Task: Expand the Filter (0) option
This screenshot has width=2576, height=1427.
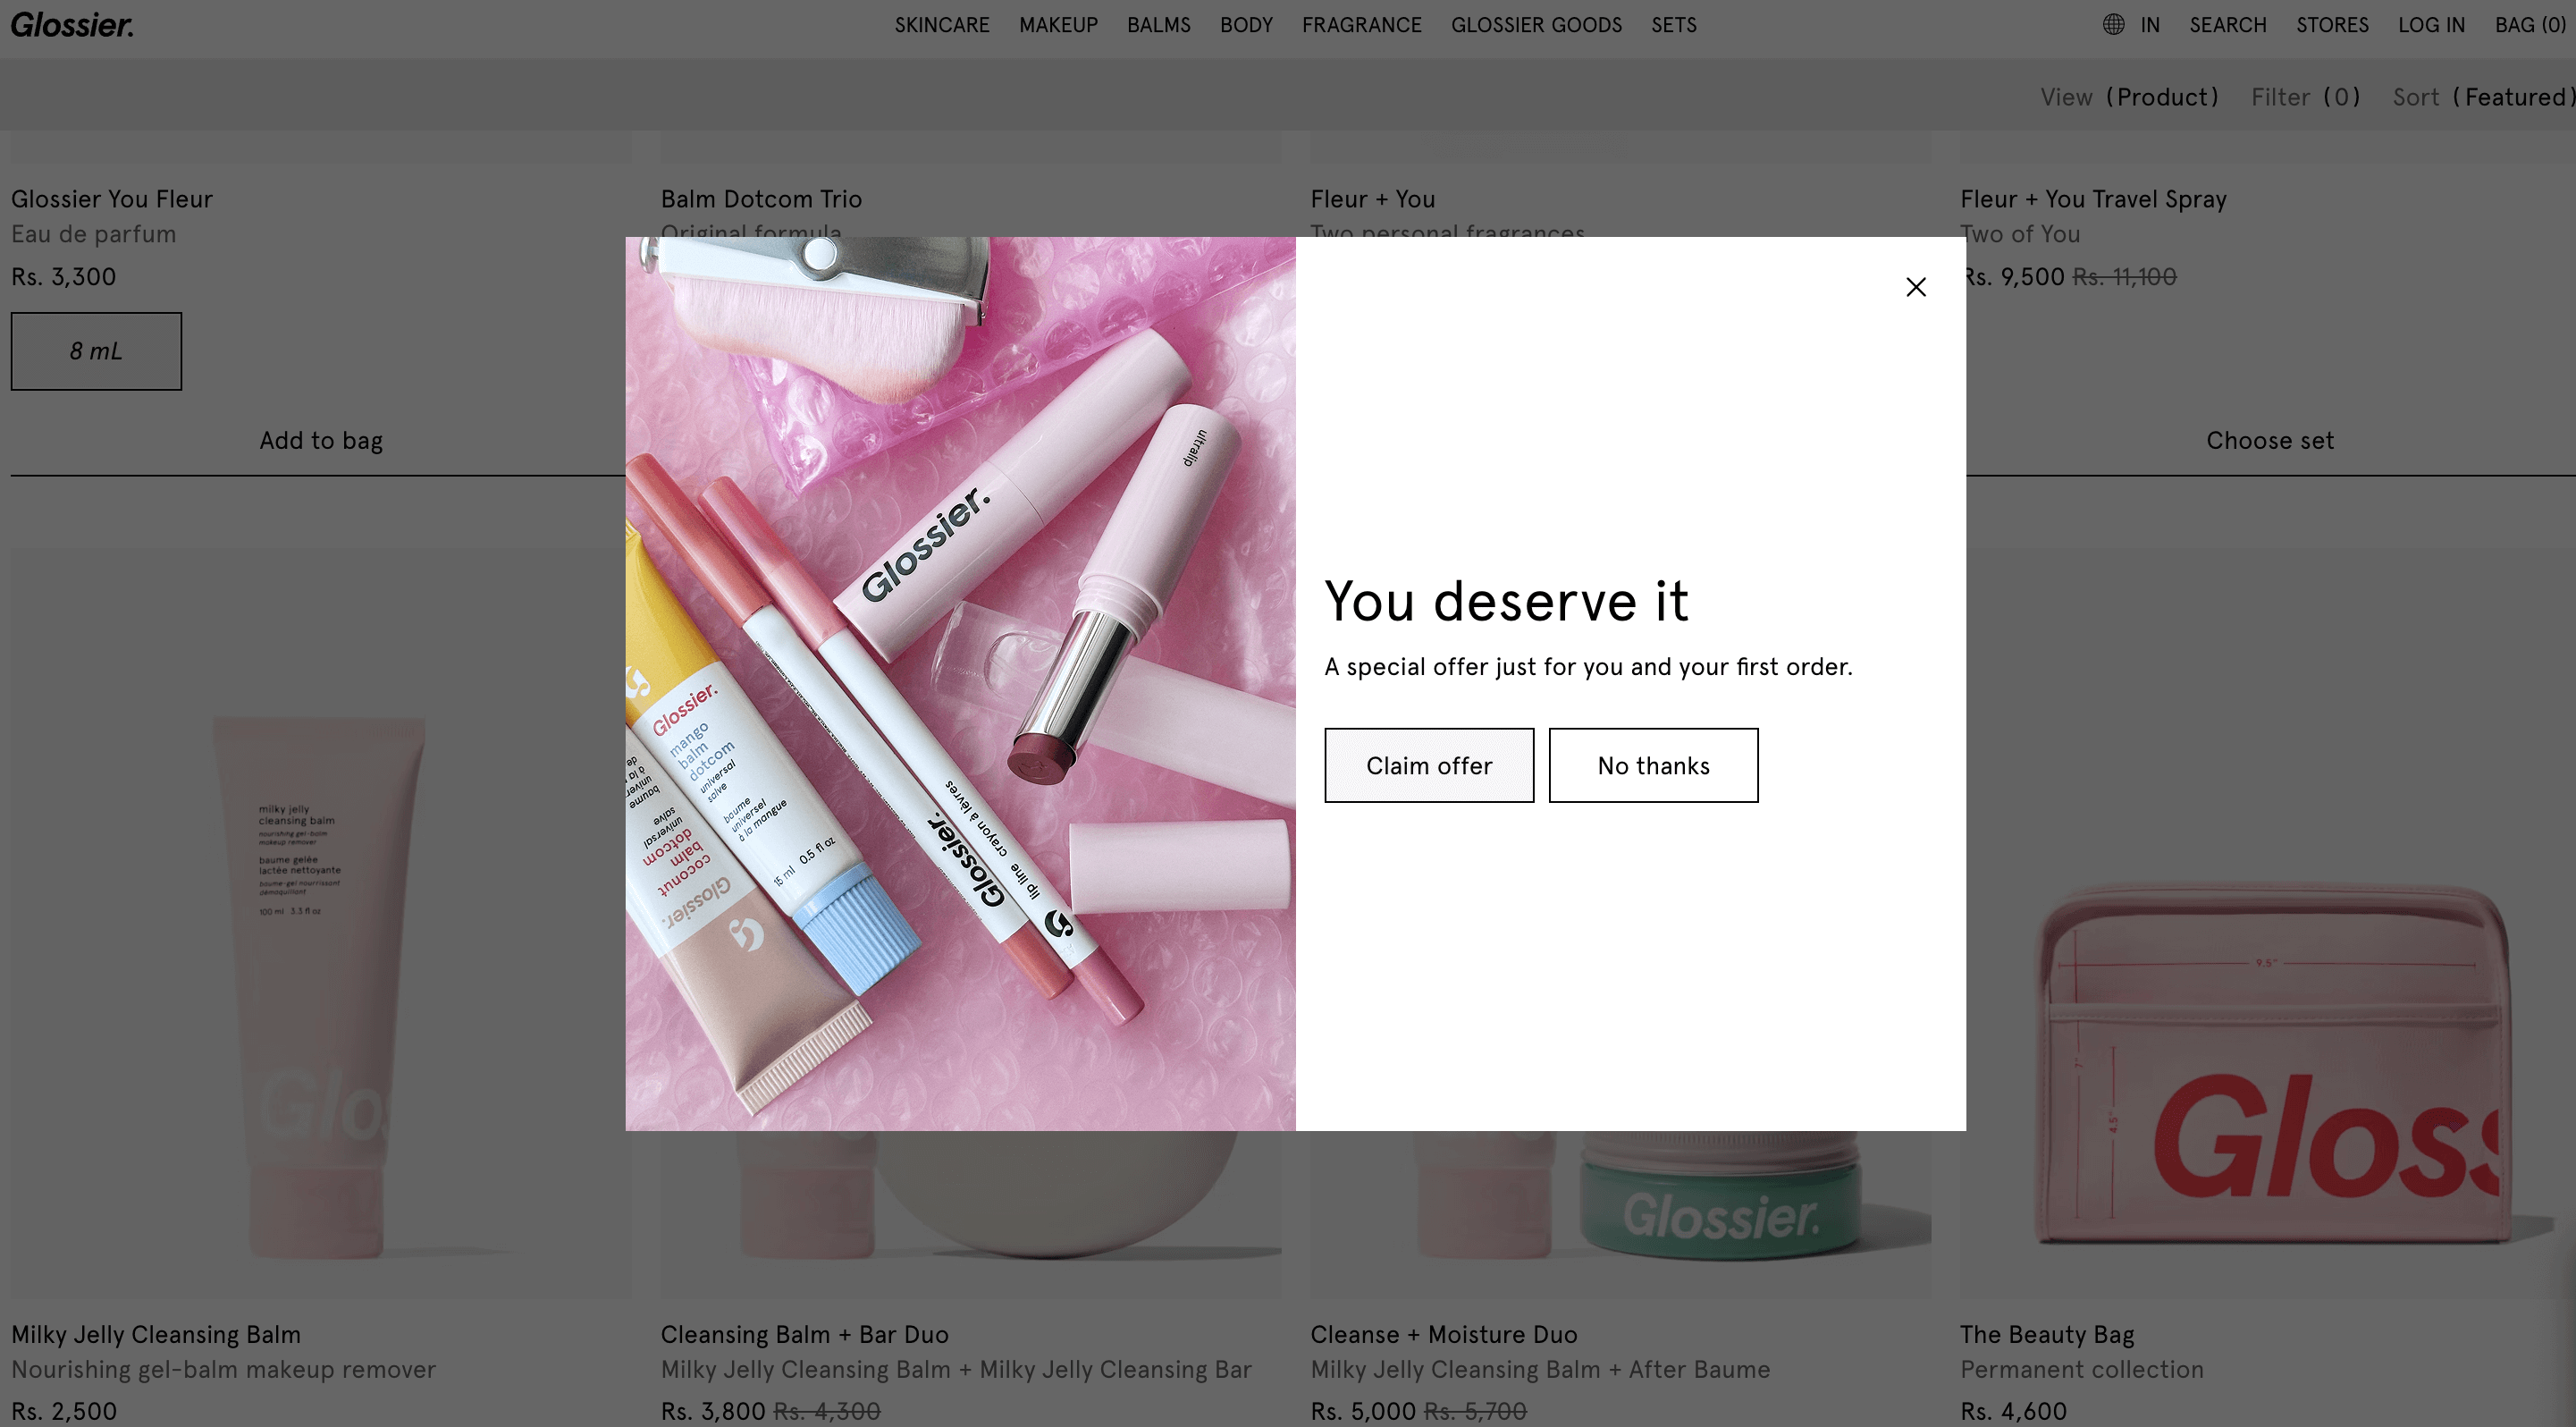Action: click(2305, 97)
